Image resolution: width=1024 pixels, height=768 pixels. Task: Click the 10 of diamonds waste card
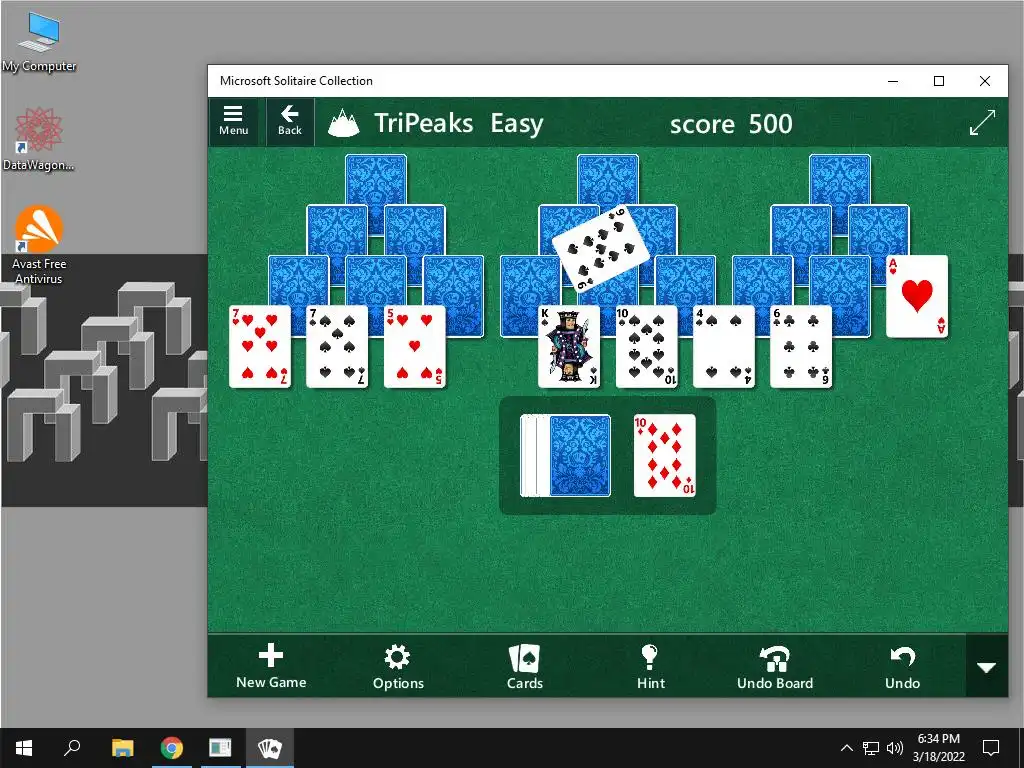pyautogui.click(x=665, y=455)
